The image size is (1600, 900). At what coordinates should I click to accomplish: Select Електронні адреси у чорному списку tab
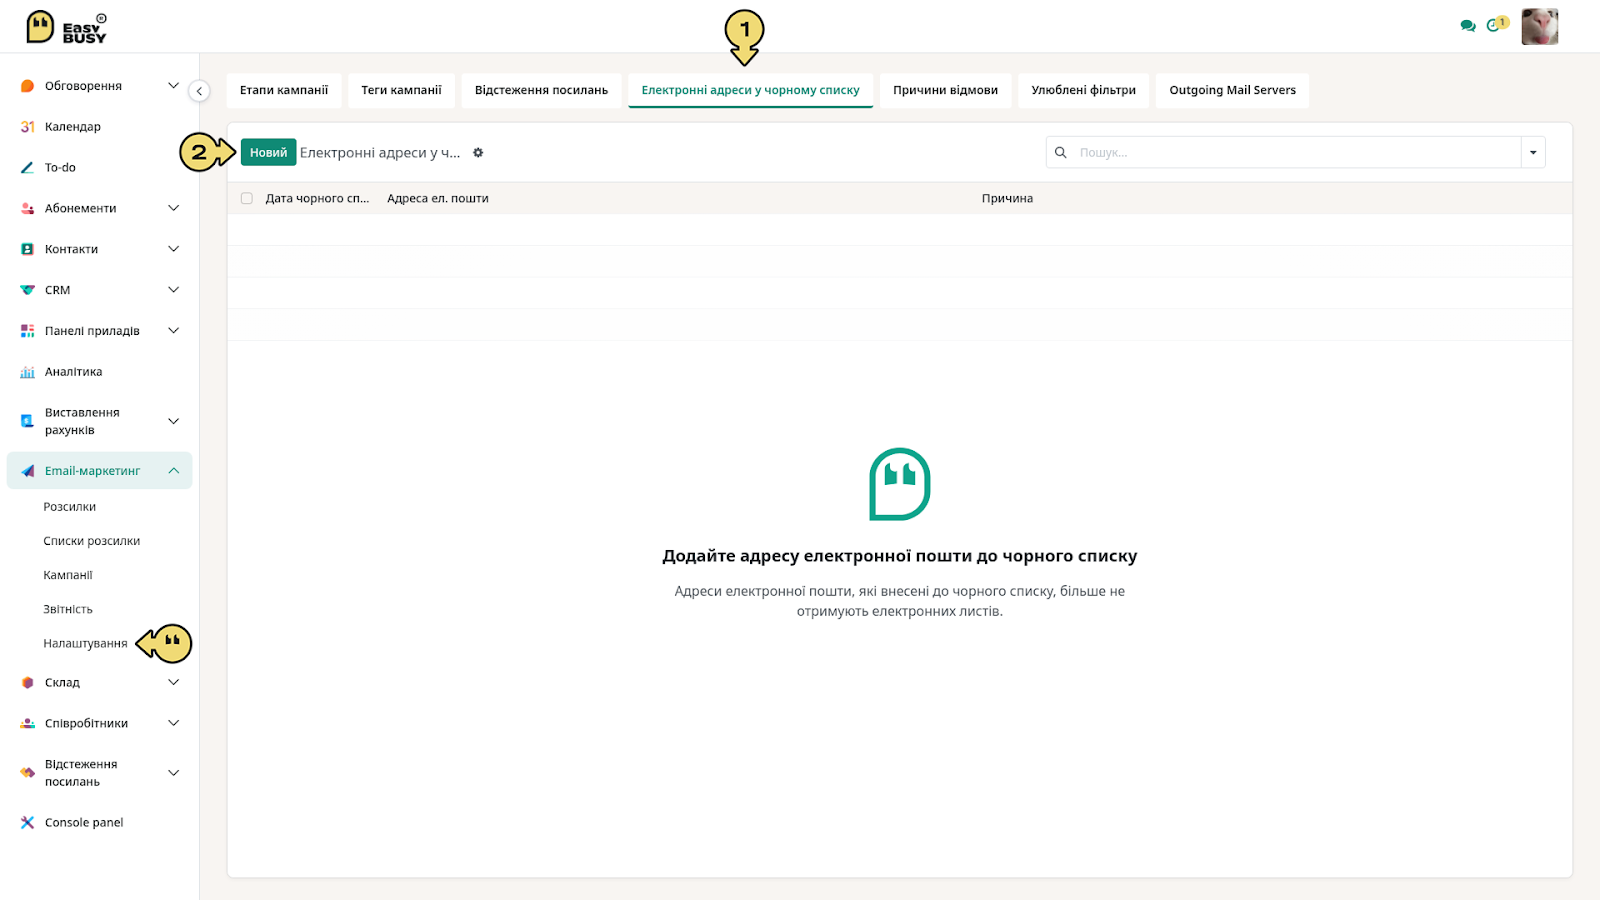pyautogui.click(x=750, y=90)
